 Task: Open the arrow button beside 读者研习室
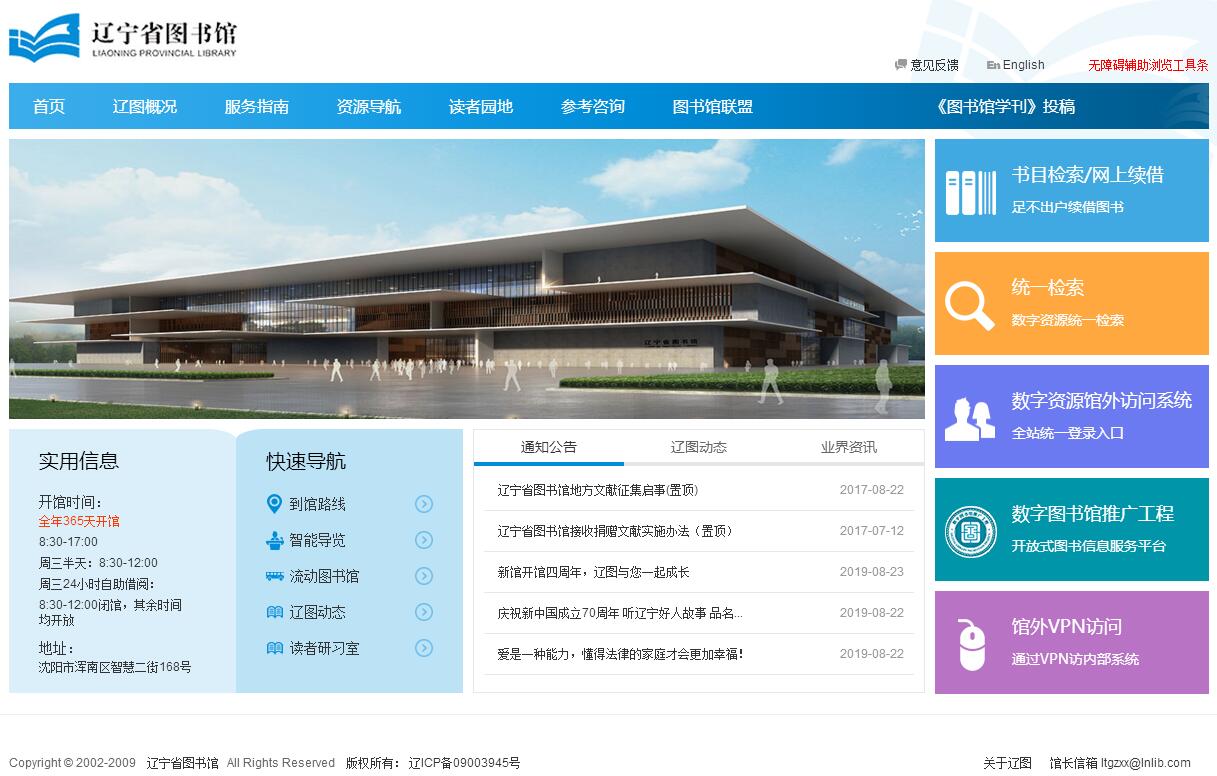click(424, 648)
